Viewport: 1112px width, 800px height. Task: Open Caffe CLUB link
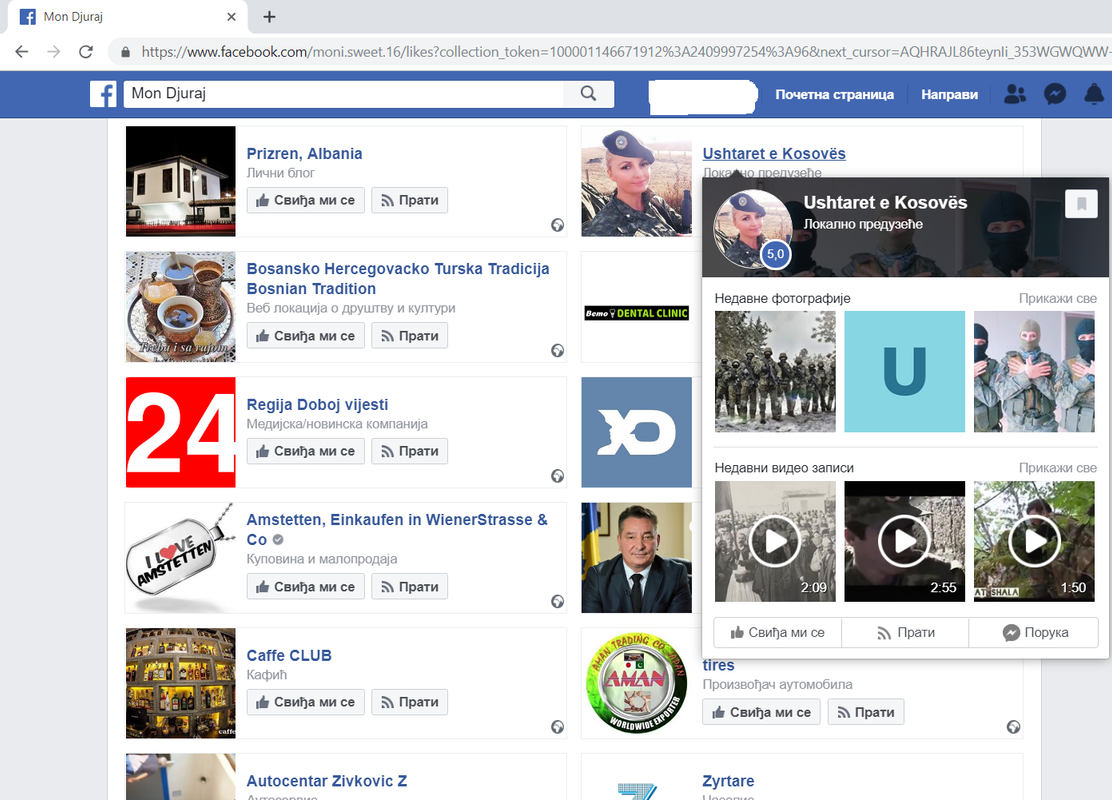[289, 656]
